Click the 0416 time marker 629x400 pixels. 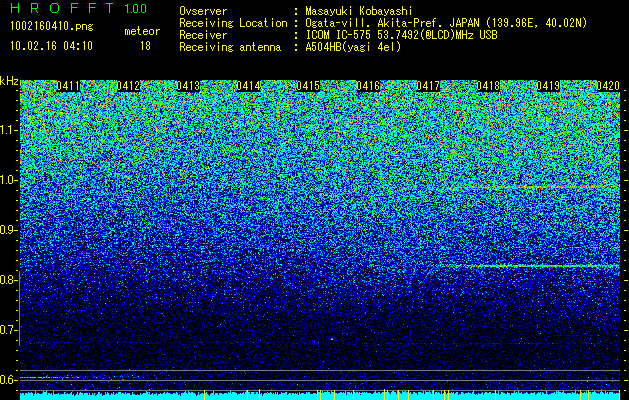tap(368, 86)
